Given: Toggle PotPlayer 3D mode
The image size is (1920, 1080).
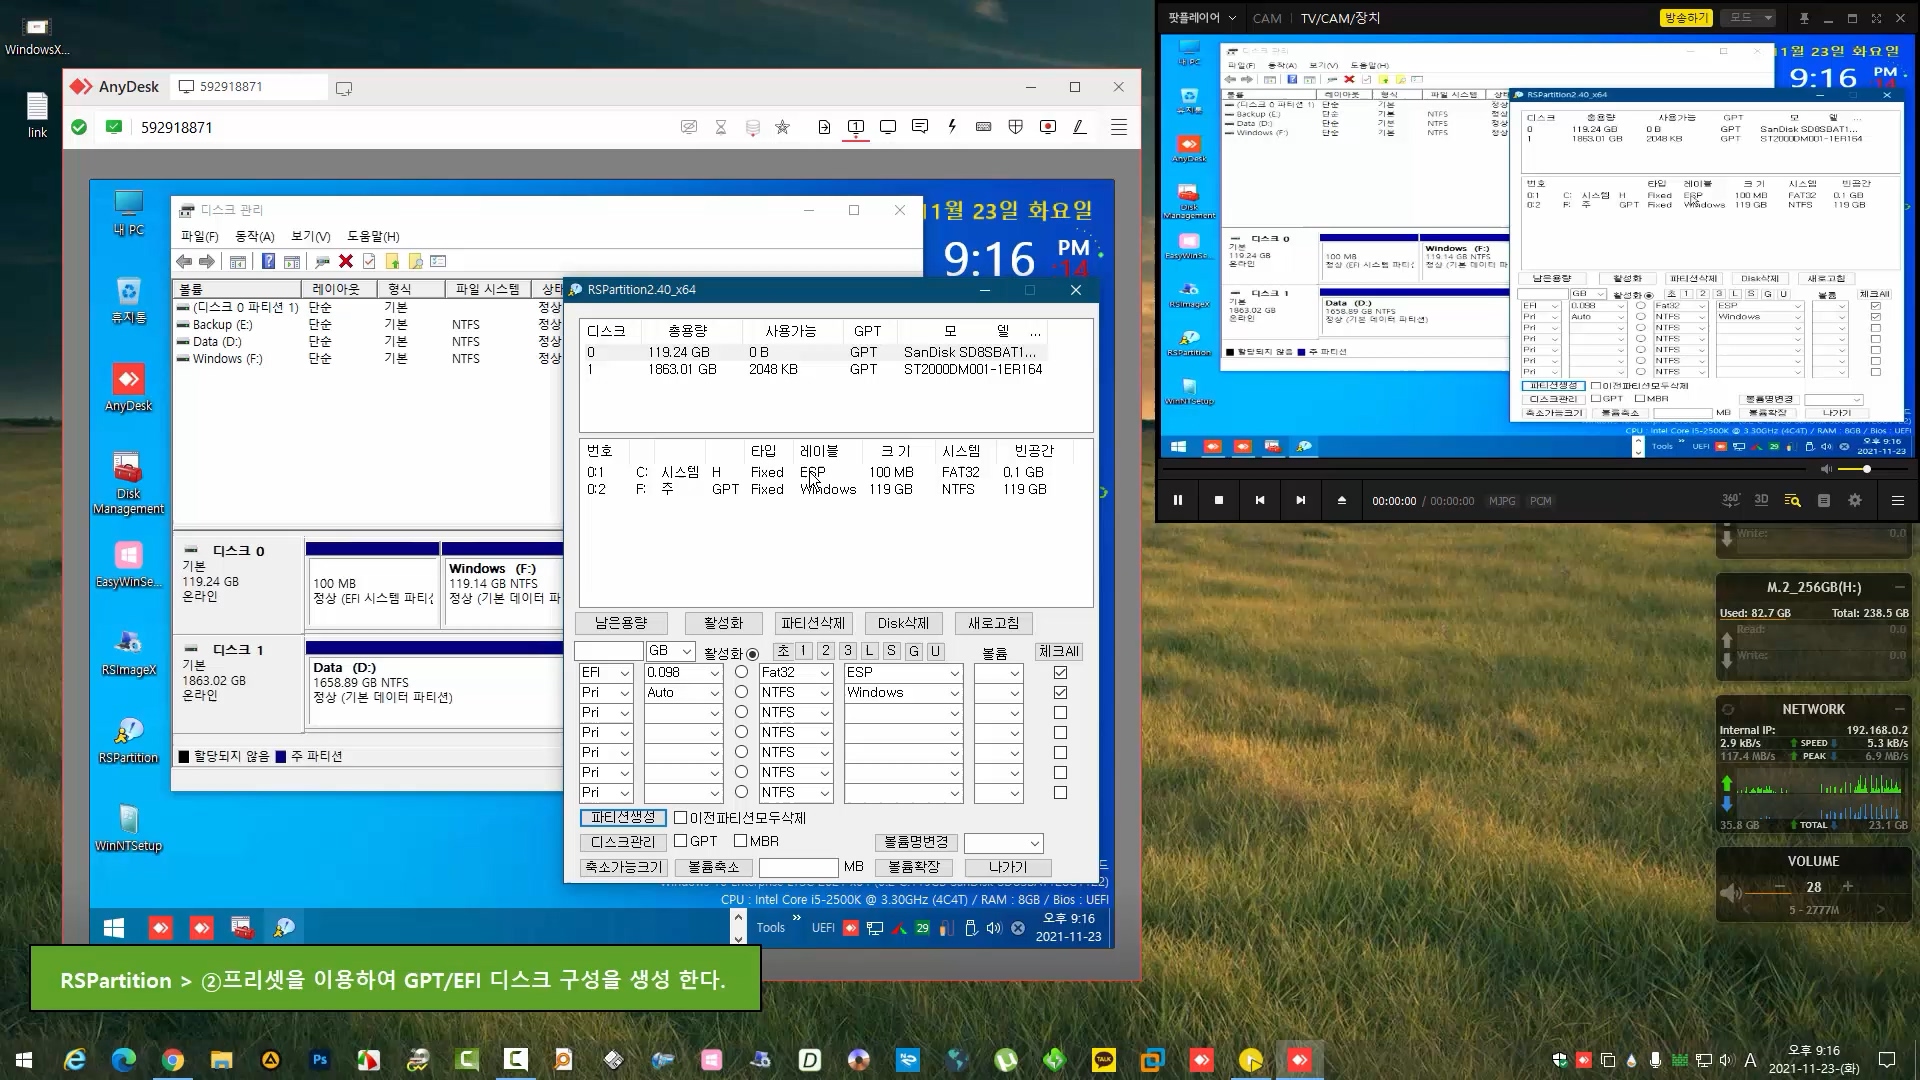Looking at the screenshot, I should (1761, 500).
